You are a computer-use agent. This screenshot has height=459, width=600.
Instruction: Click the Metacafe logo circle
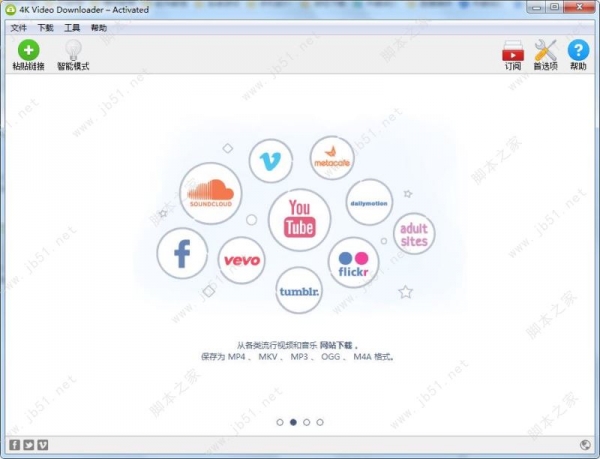pos(332,158)
